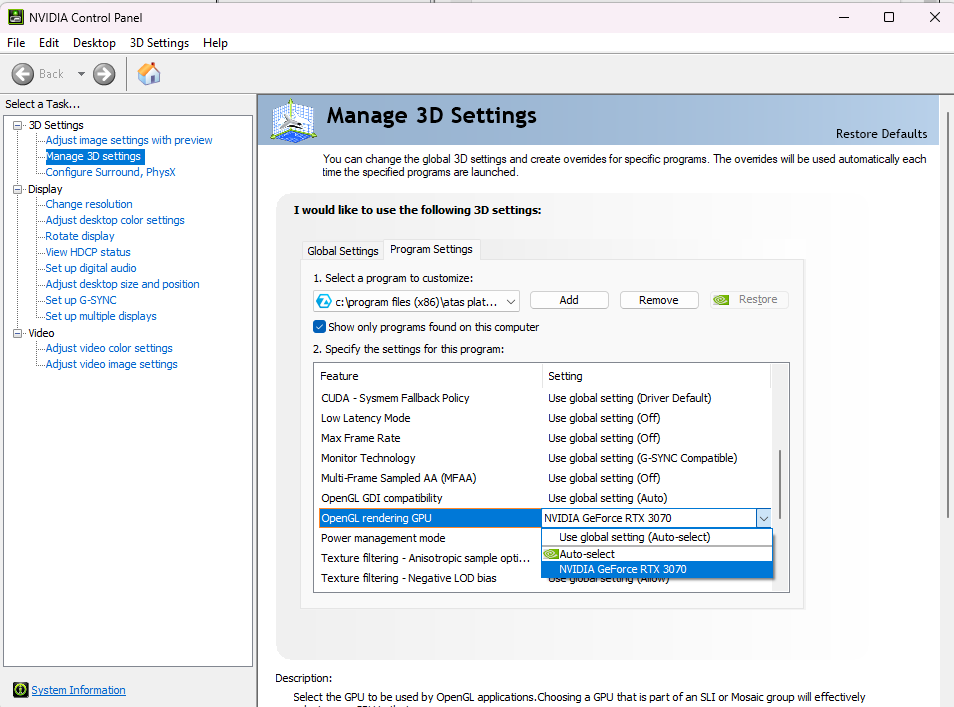Select the Low Latency Mode row
954x707 pixels.
tap(545, 418)
